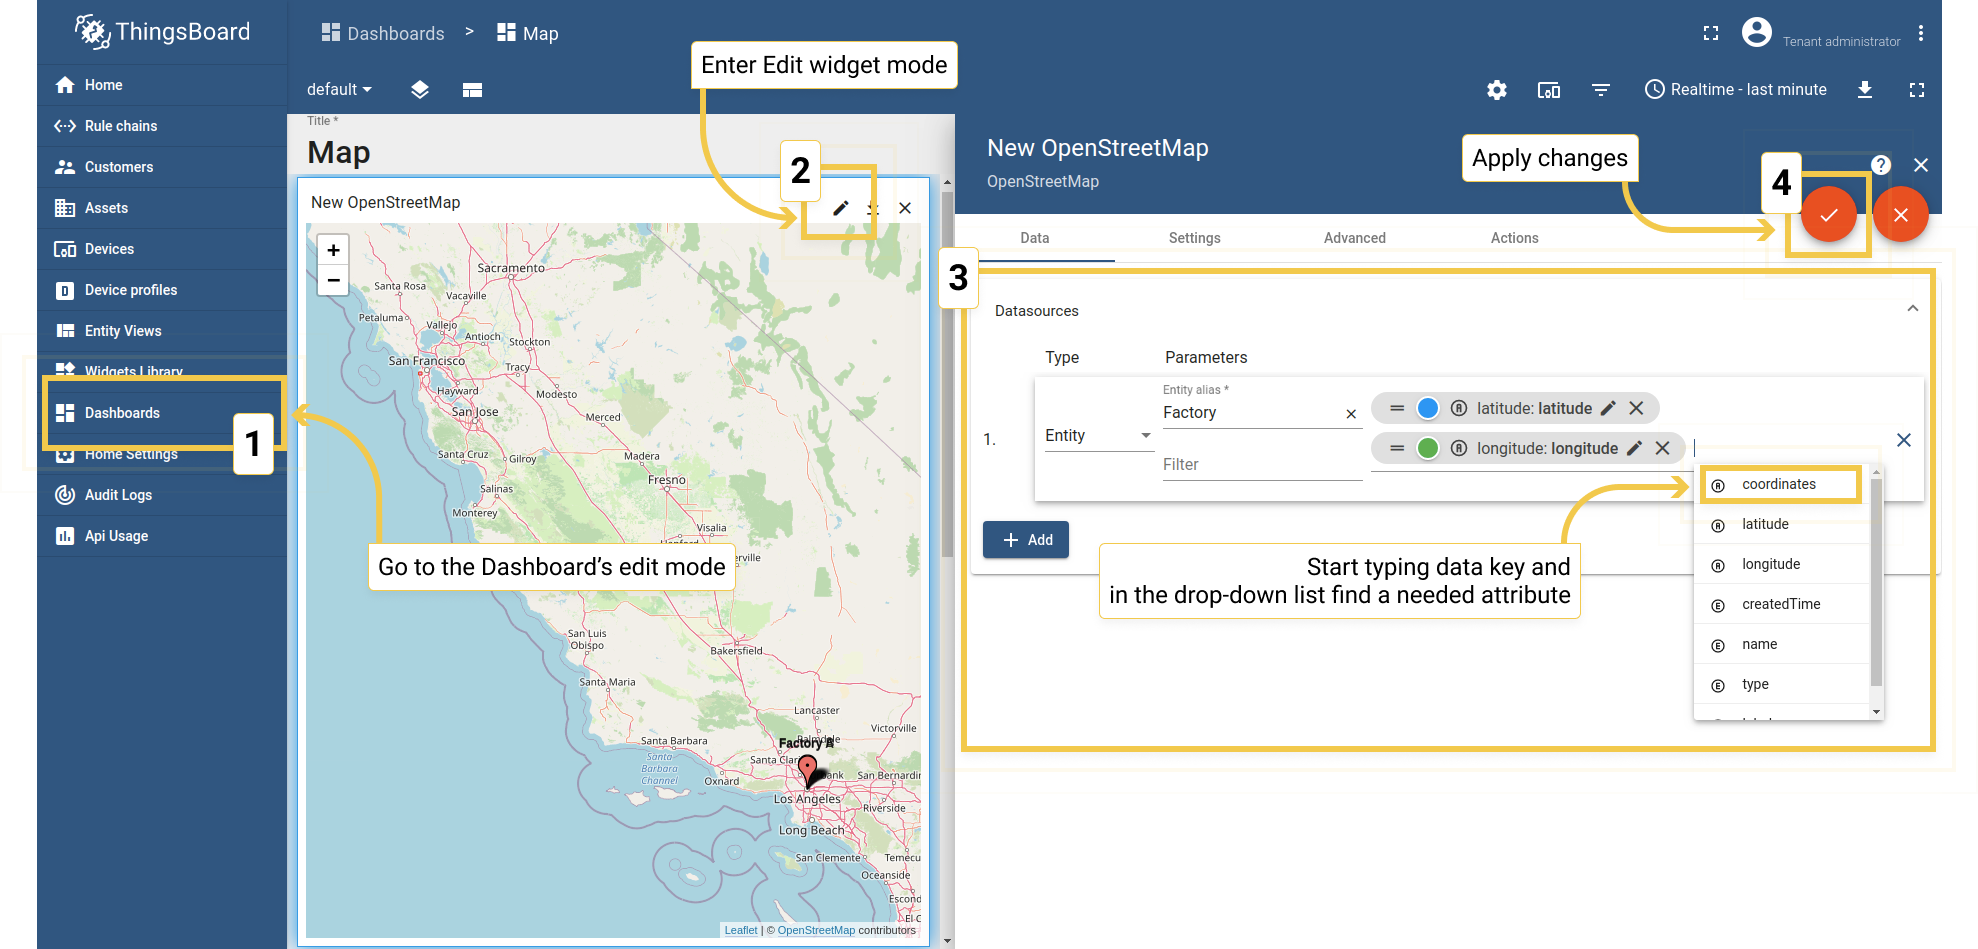The height and width of the screenshot is (949, 1978).
Task: Open Home in the sidebar
Action: (162, 85)
